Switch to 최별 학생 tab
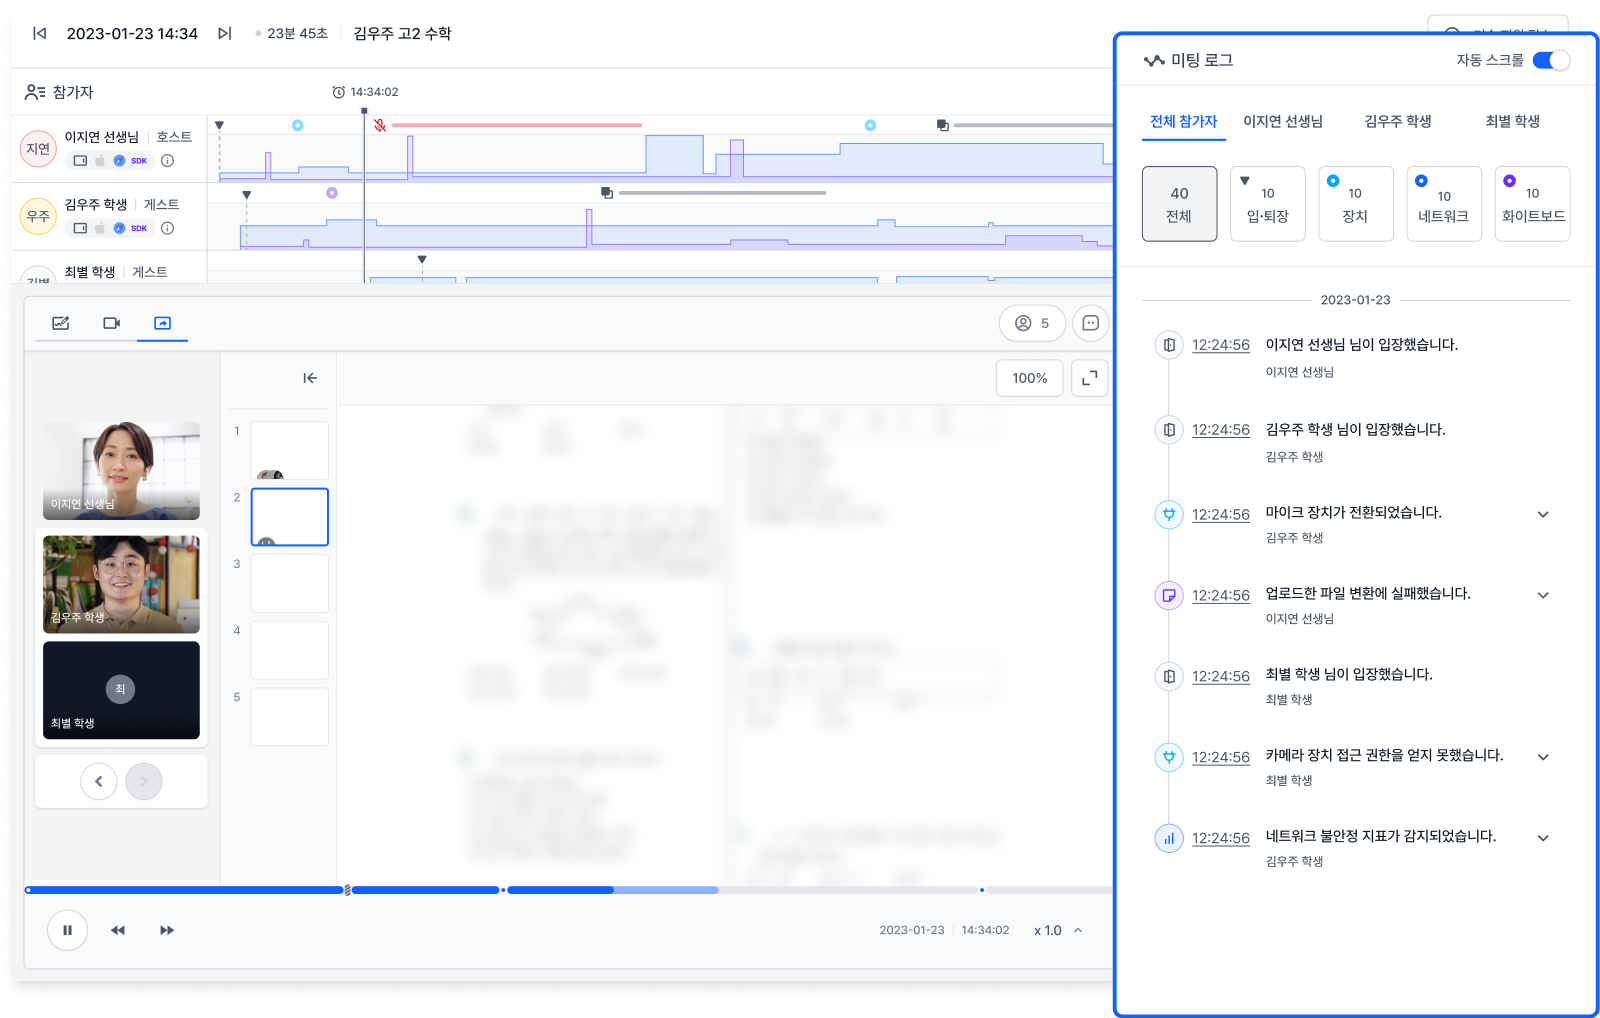1600x1018 pixels. click(1512, 121)
